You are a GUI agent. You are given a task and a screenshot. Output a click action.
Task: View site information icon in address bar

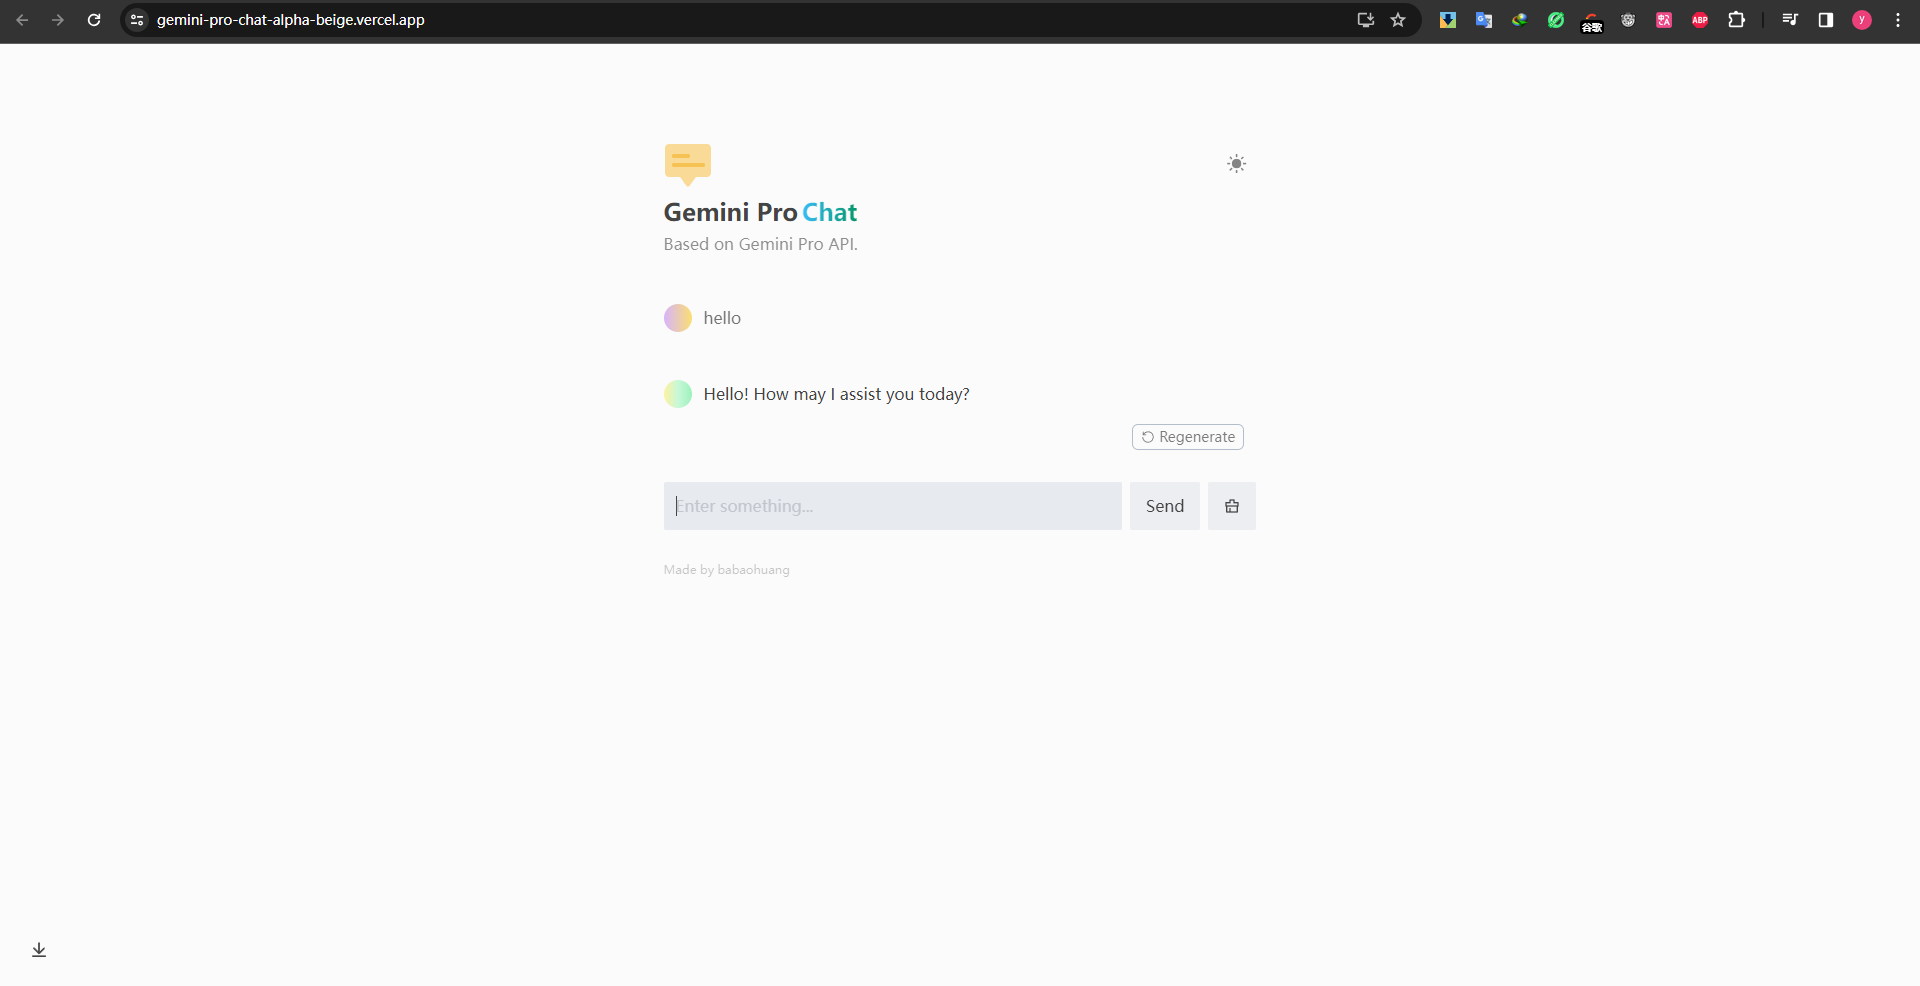coord(138,20)
